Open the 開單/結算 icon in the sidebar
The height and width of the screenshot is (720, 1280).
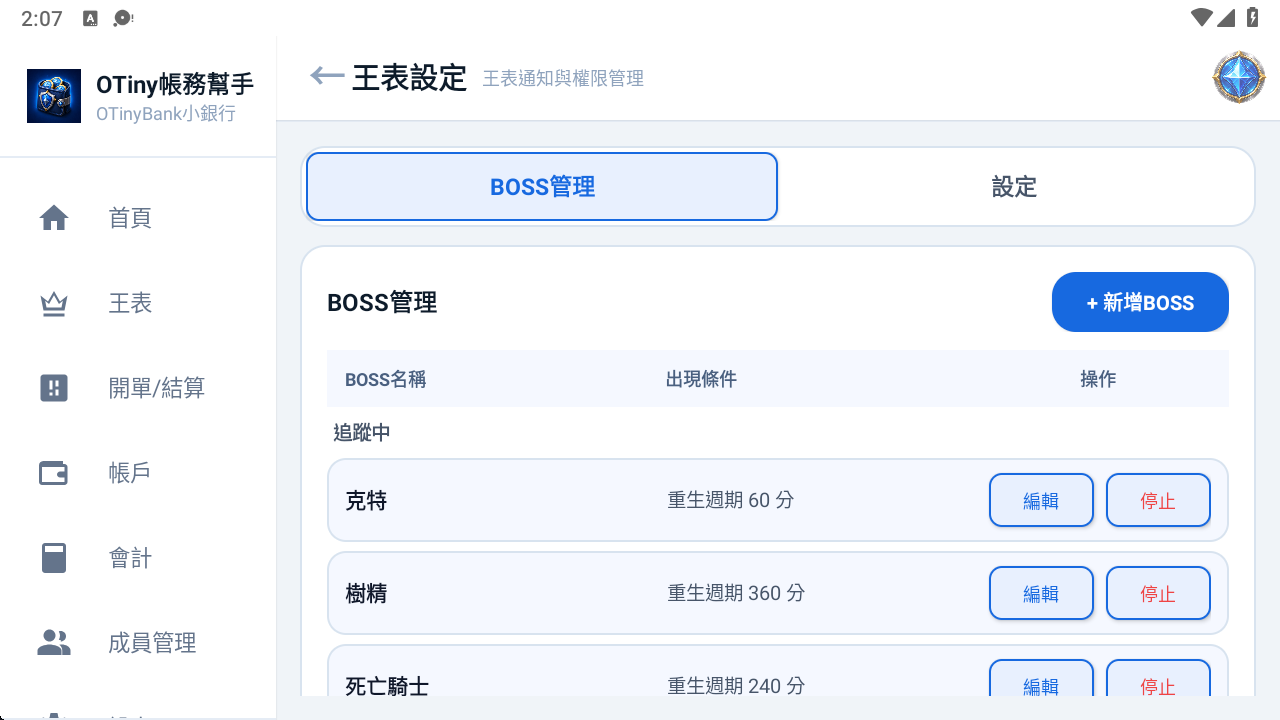(x=54, y=388)
